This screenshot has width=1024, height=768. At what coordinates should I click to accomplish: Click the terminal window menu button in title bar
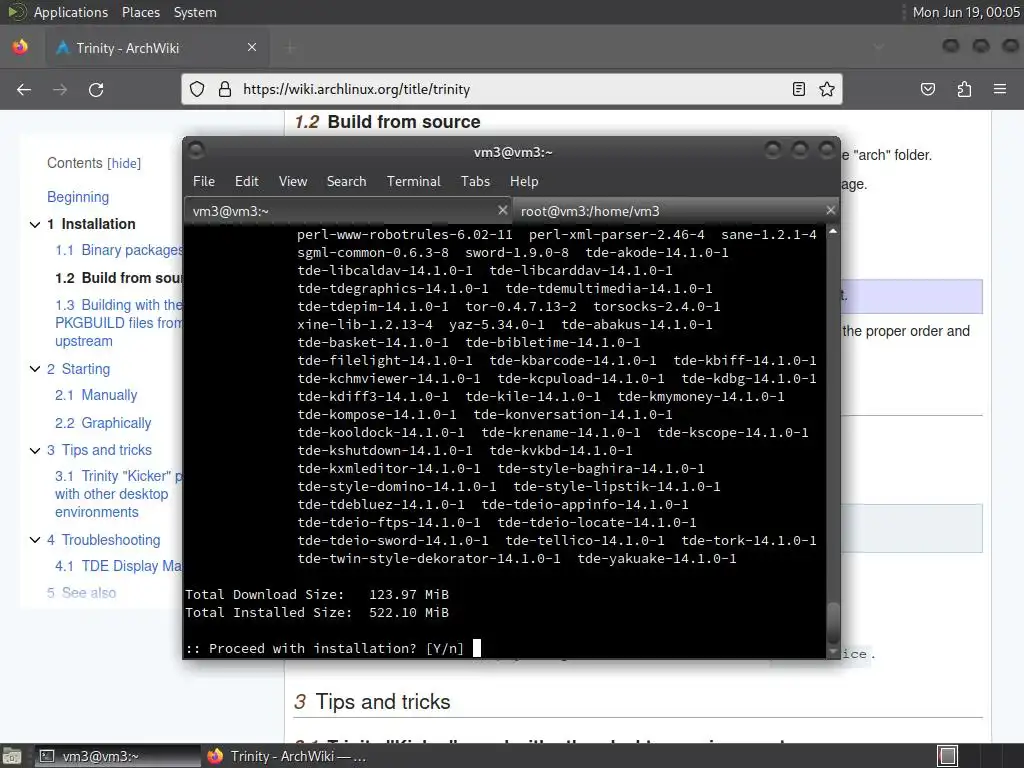pos(197,151)
